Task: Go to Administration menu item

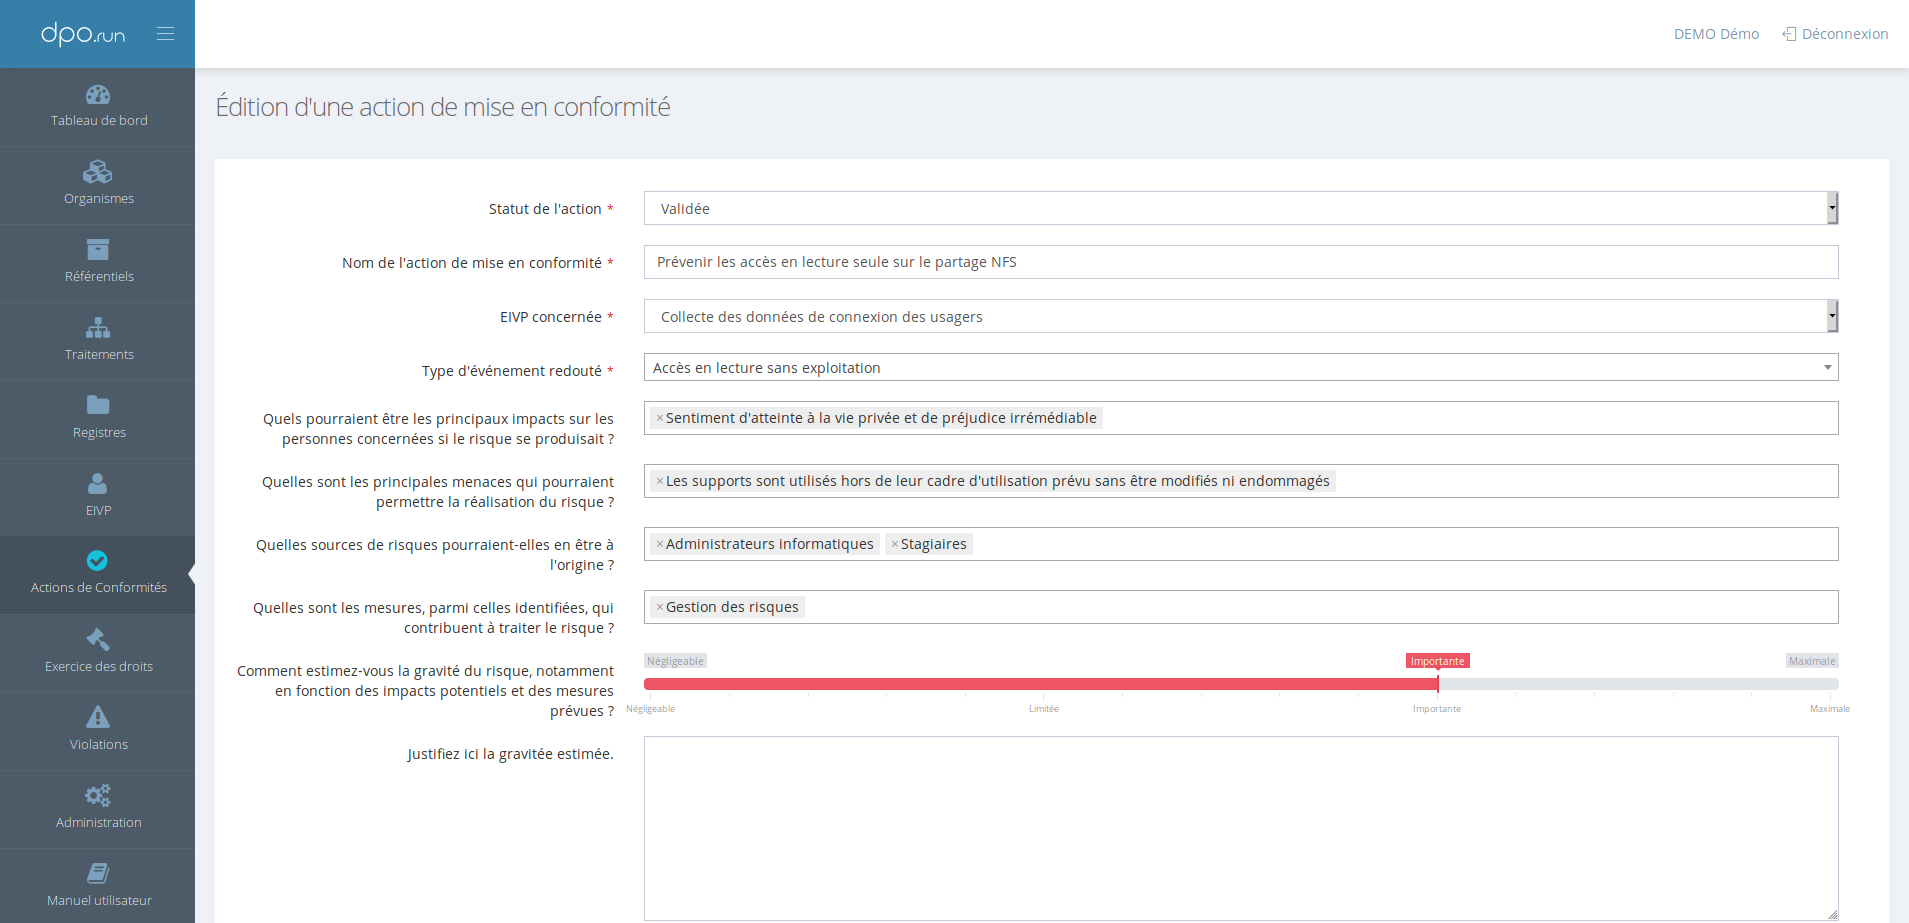Action: click(98, 810)
